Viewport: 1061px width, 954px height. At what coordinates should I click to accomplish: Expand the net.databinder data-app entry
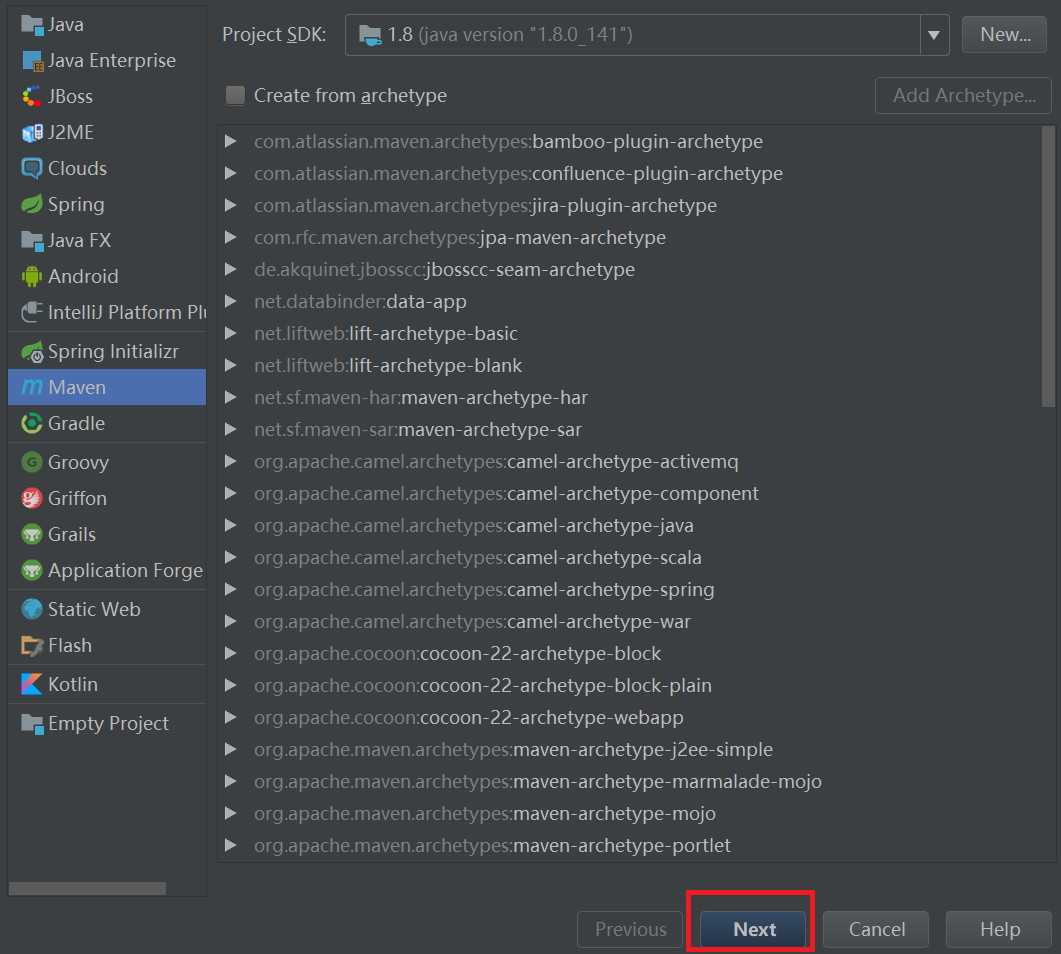coord(231,301)
